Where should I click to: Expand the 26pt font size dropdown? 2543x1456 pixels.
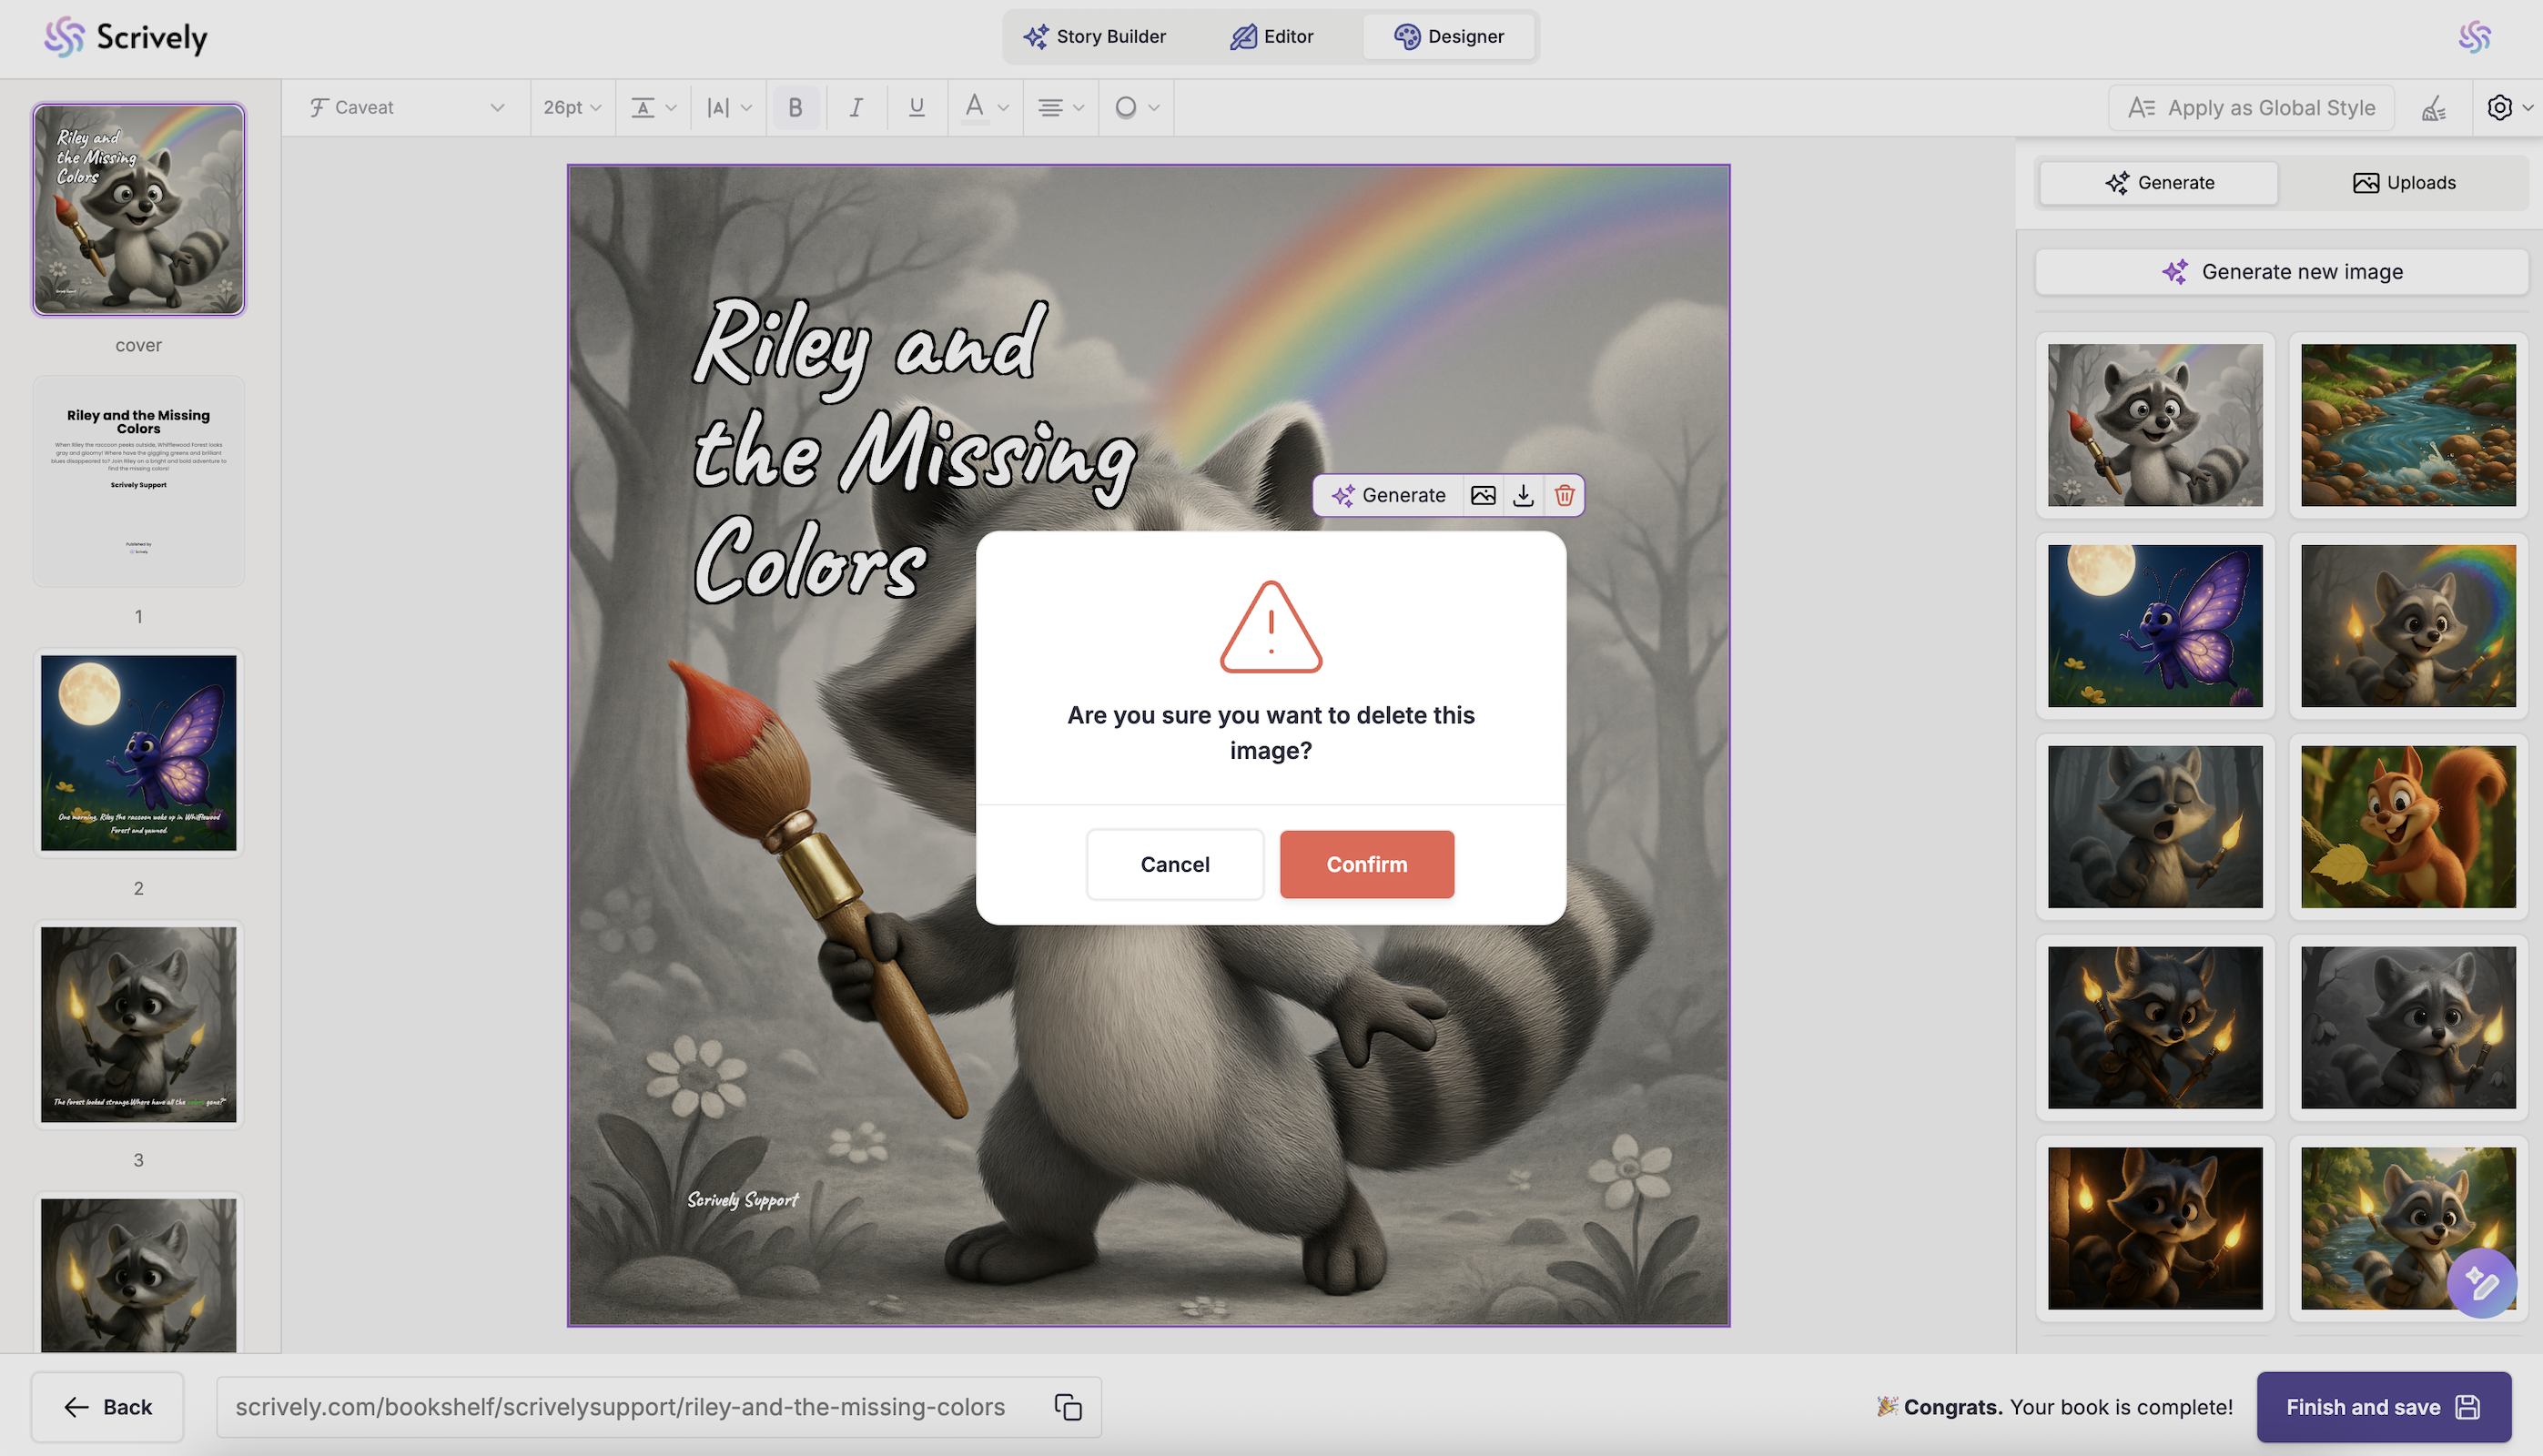point(572,108)
